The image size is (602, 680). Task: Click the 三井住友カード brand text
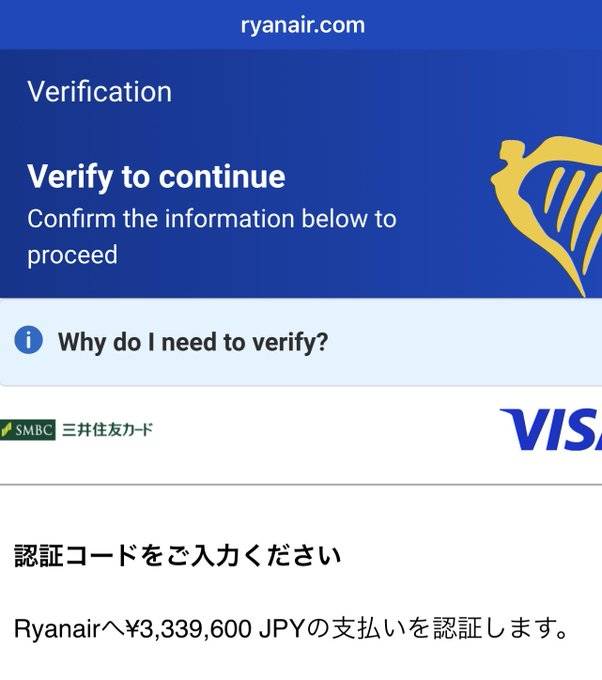click(108, 429)
